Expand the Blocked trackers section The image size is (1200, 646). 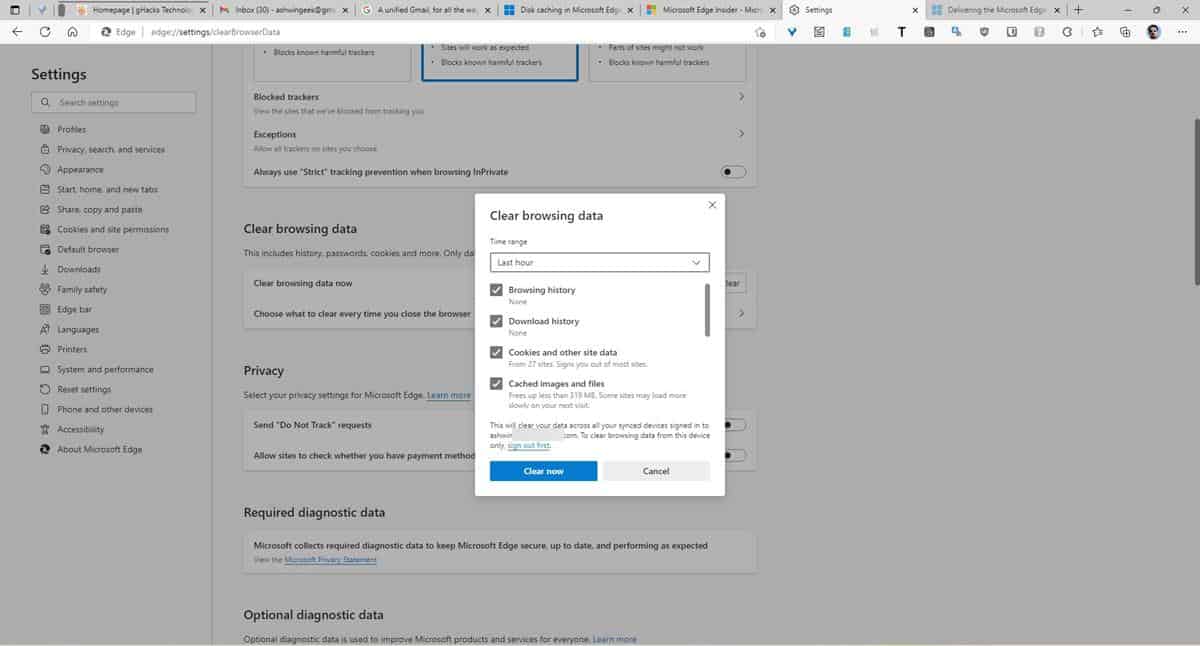(x=741, y=96)
